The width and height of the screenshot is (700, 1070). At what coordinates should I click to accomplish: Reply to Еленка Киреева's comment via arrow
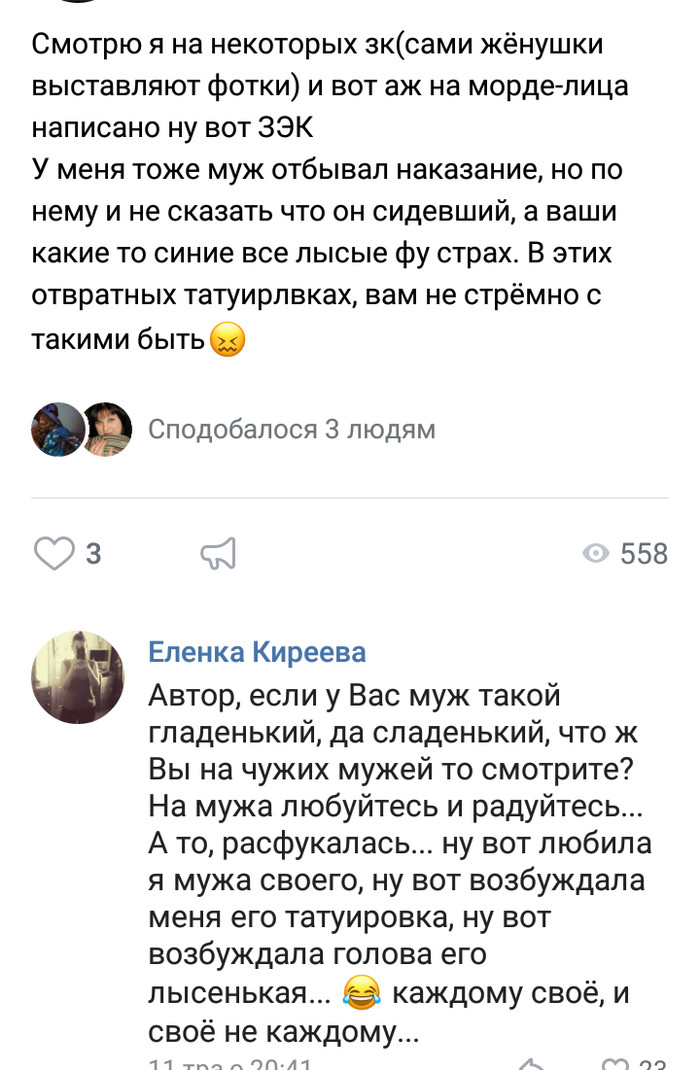pos(533,1064)
